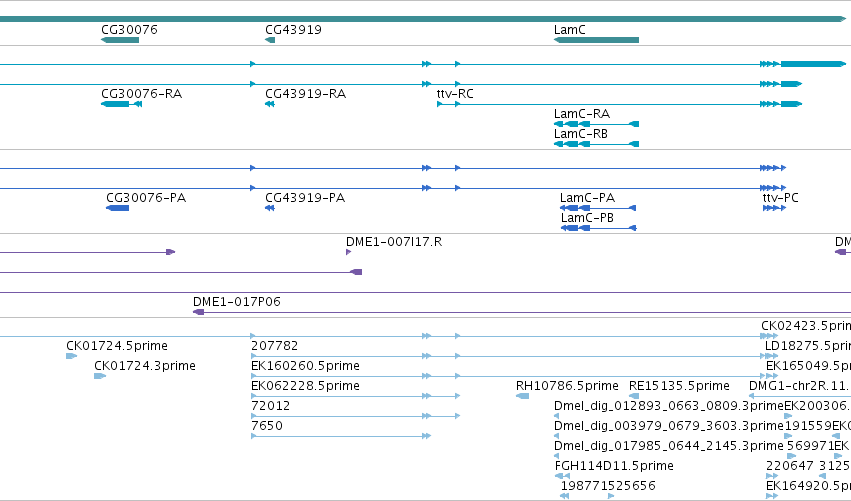Image resolution: width=851 pixels, height=501 pixels.
Task: Click the LamC-PB protein label
Action: [587, 218]
